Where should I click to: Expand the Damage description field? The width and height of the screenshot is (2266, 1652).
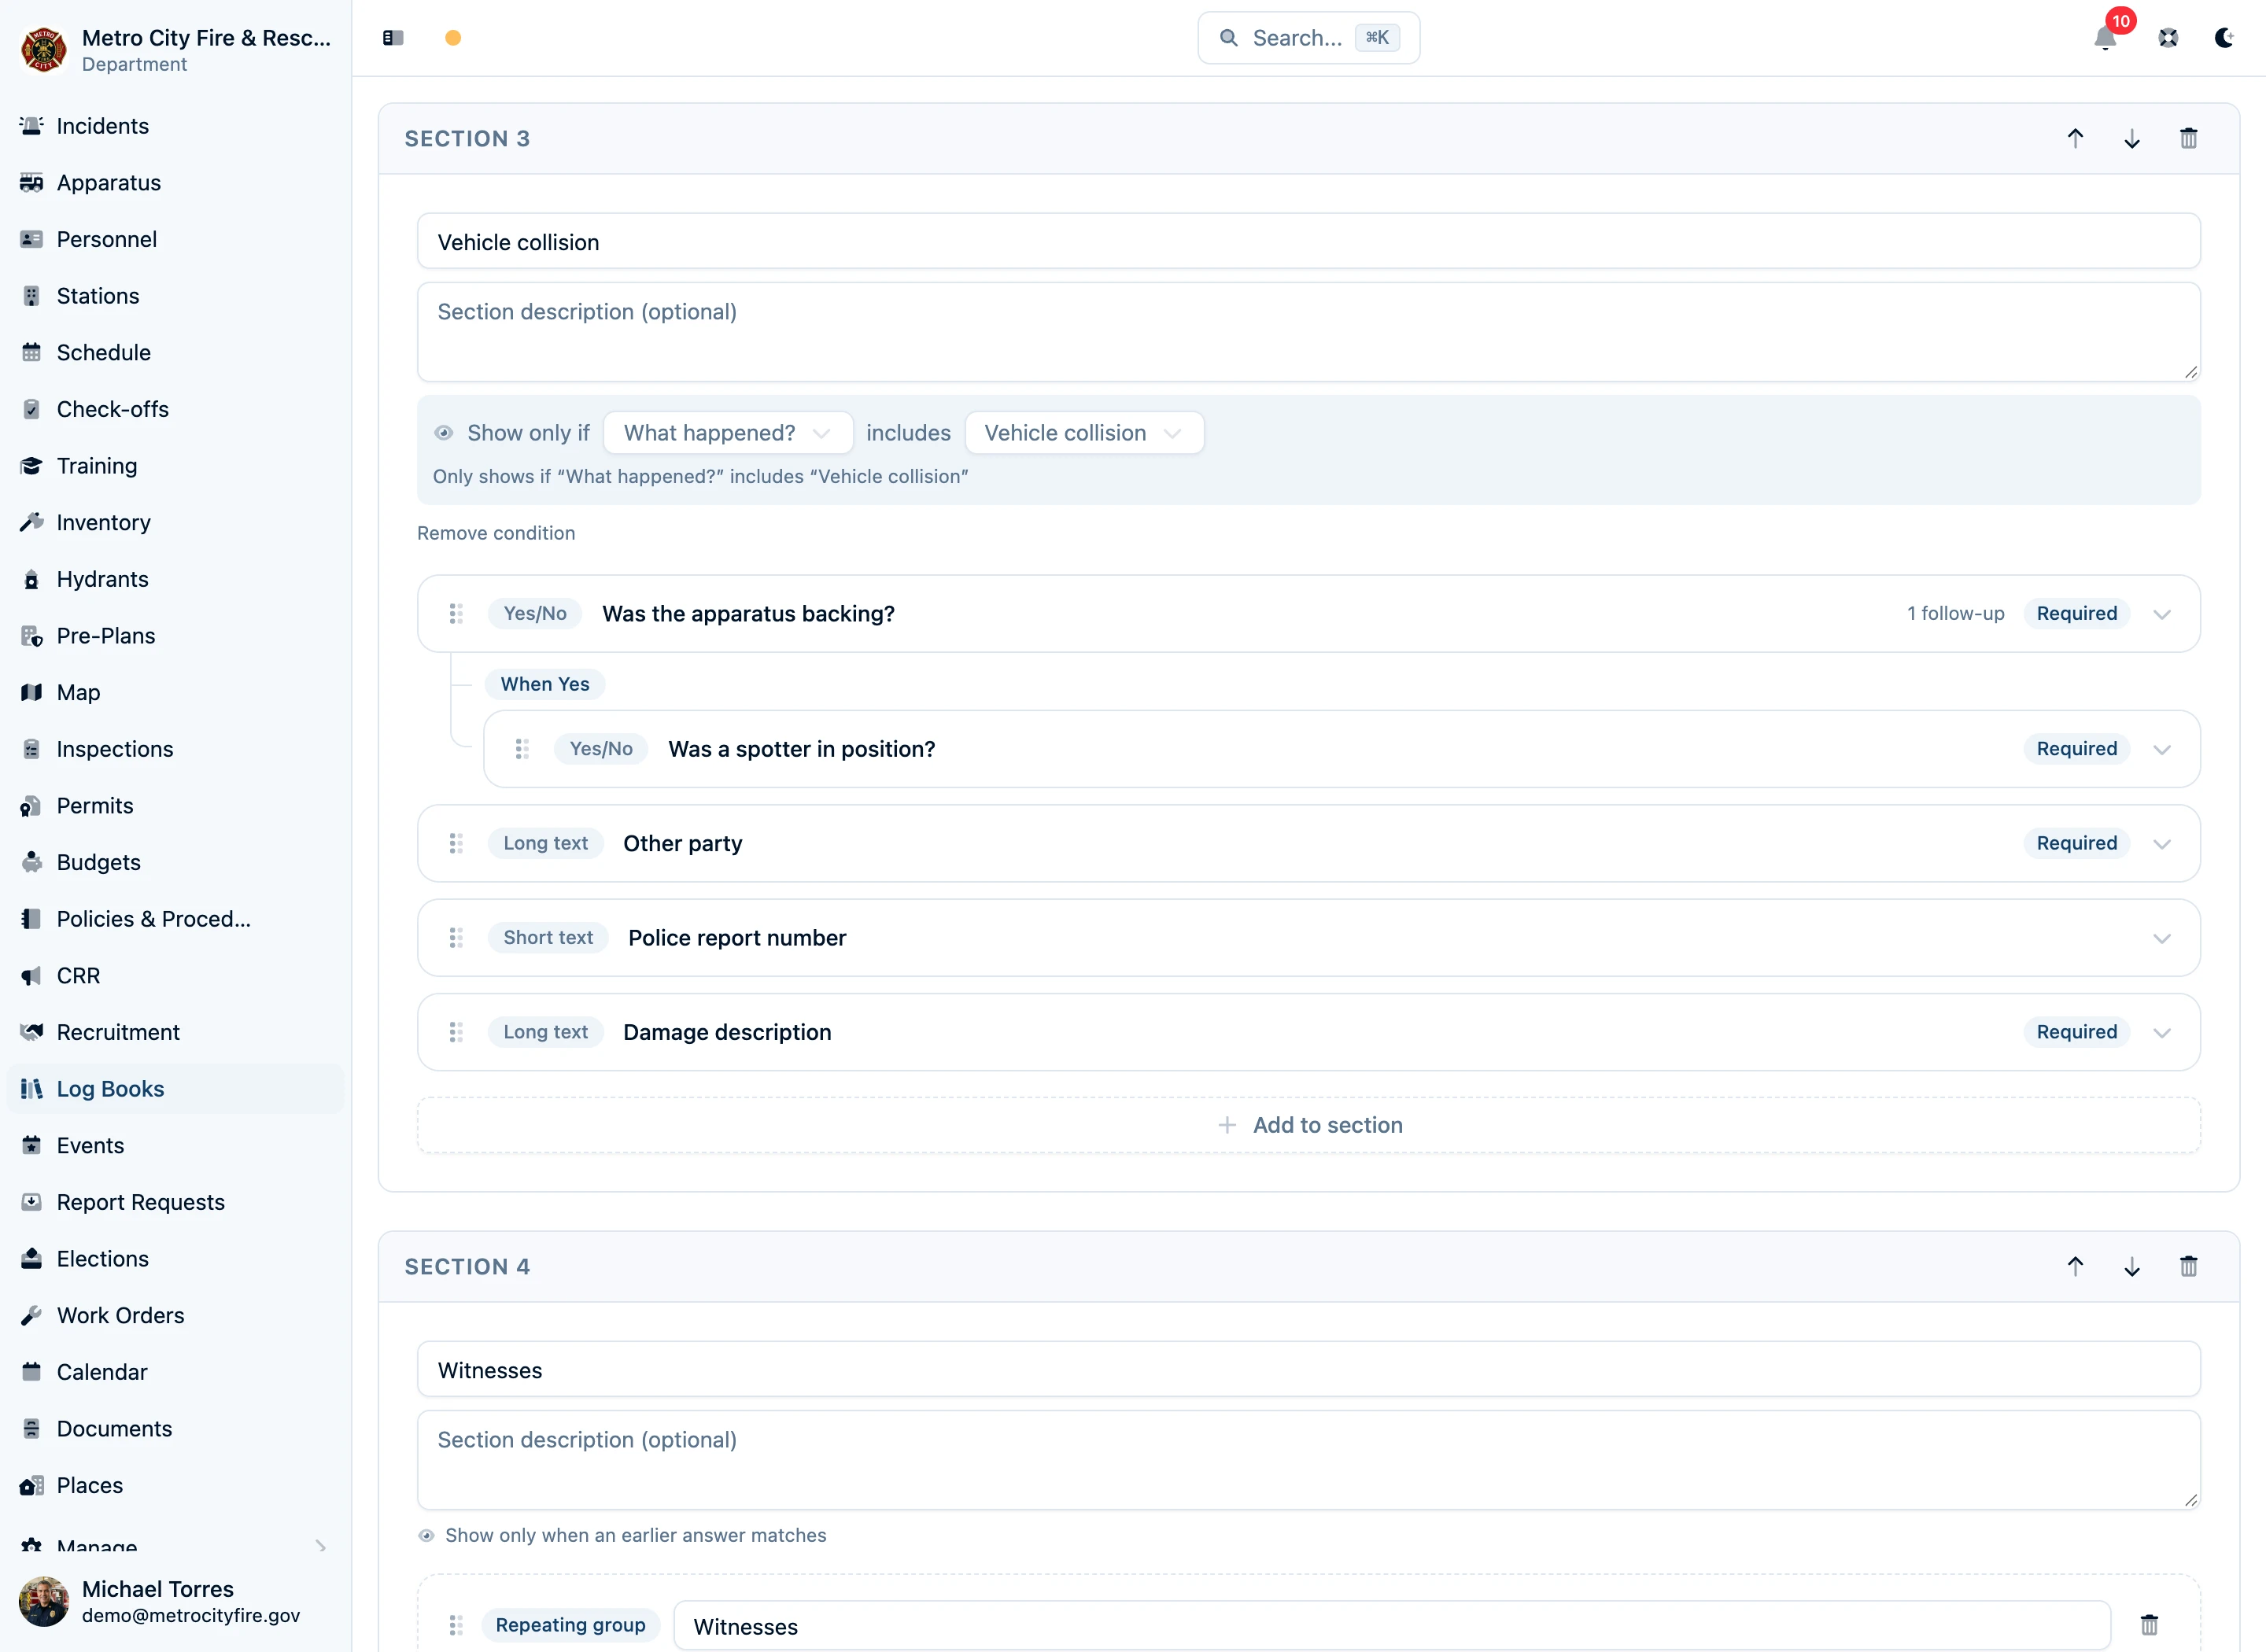pyautogui.click(x=2162, y=1032)
